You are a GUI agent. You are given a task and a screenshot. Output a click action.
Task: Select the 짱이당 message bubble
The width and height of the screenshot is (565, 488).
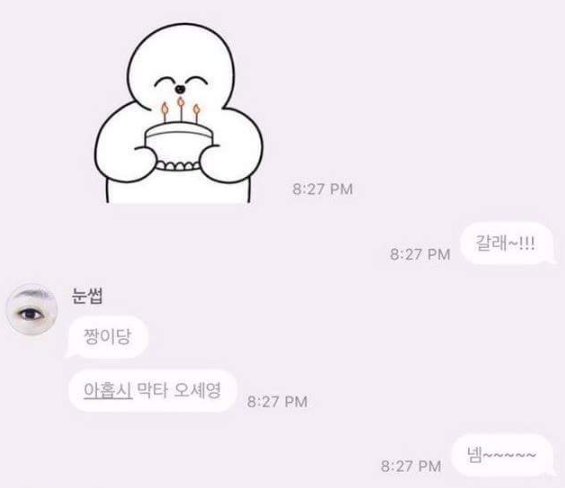(106, 336)
